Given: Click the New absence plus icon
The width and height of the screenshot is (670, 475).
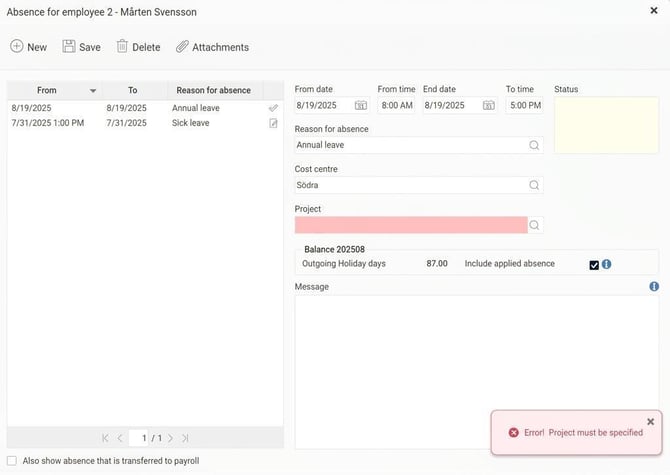Looking at the screenshot, I should [17, 46].
